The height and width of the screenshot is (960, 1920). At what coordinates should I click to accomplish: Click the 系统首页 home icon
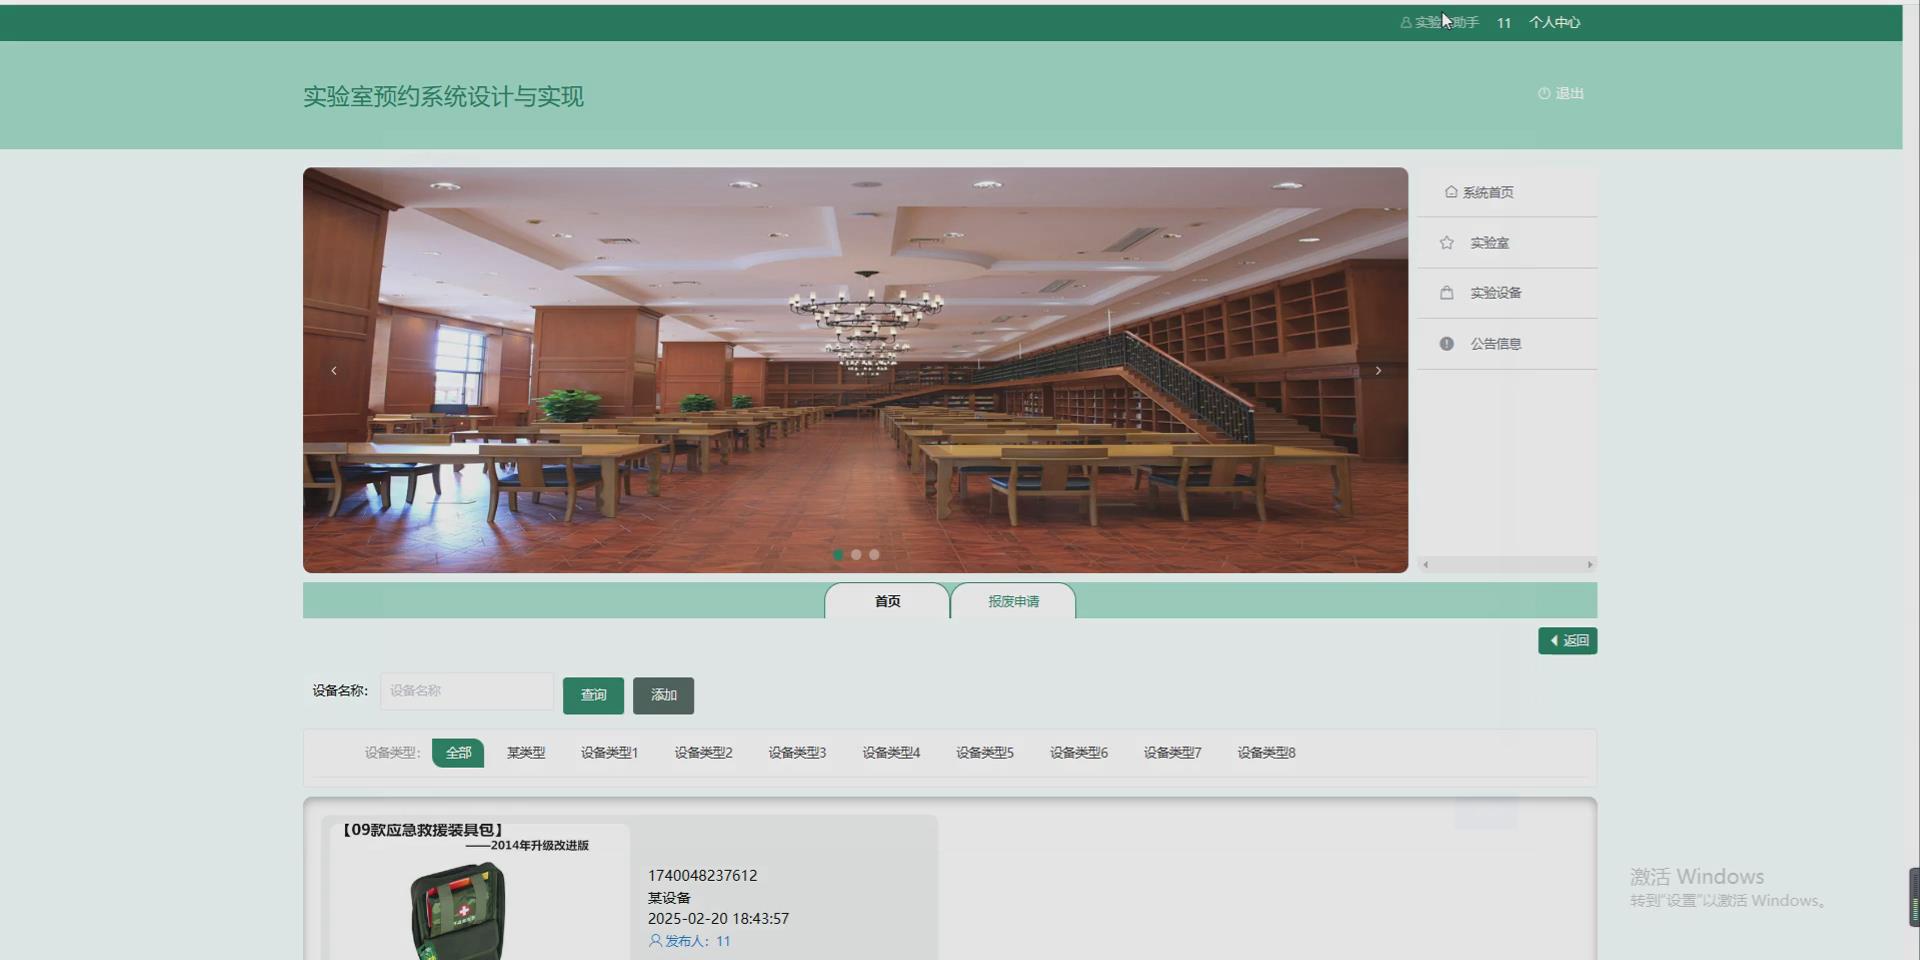tap(1451, 192)
